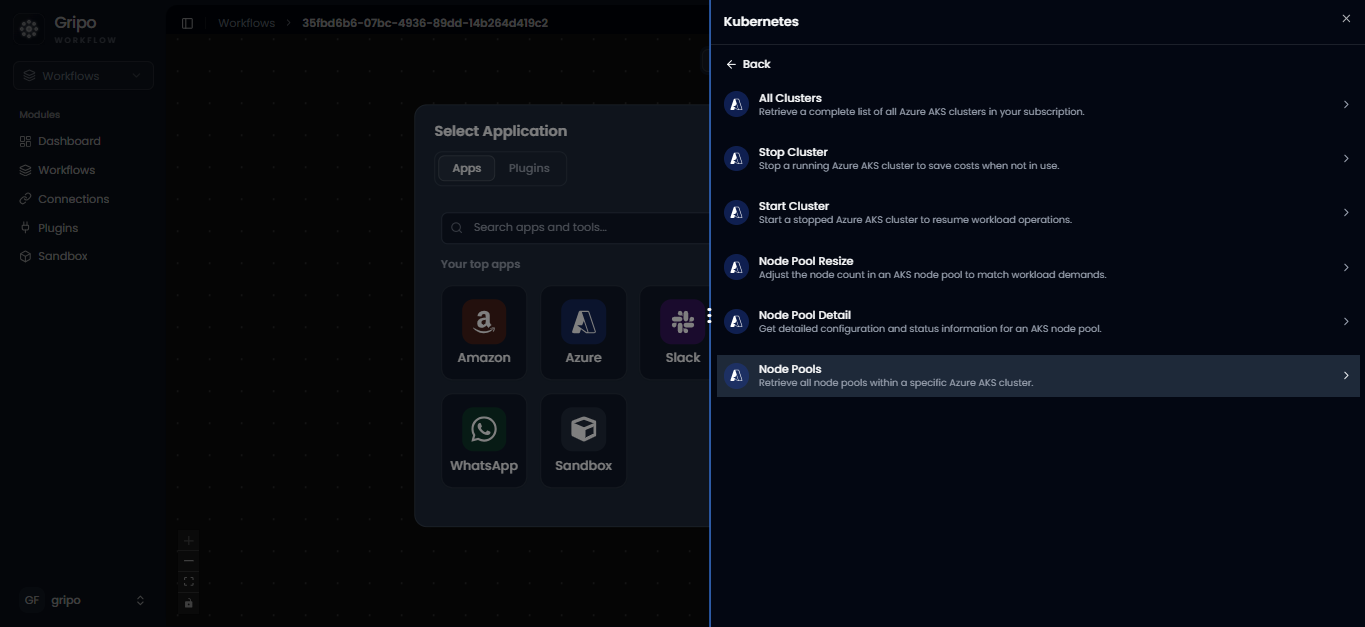Click the canvas zoom in plus icon
The image size is (1365, 627).
point(189,540)
